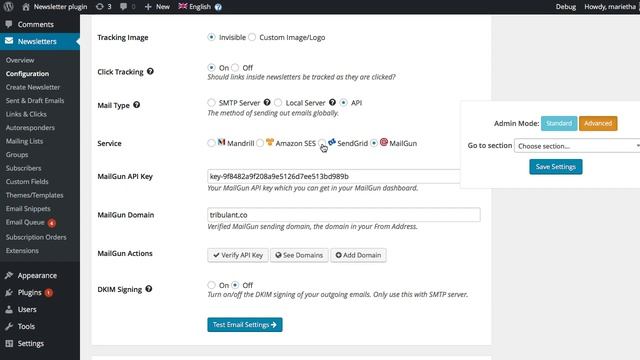This screenshot has height=360, width=640.
Task: Click Save Settings button
Action: tap(556, 167)
